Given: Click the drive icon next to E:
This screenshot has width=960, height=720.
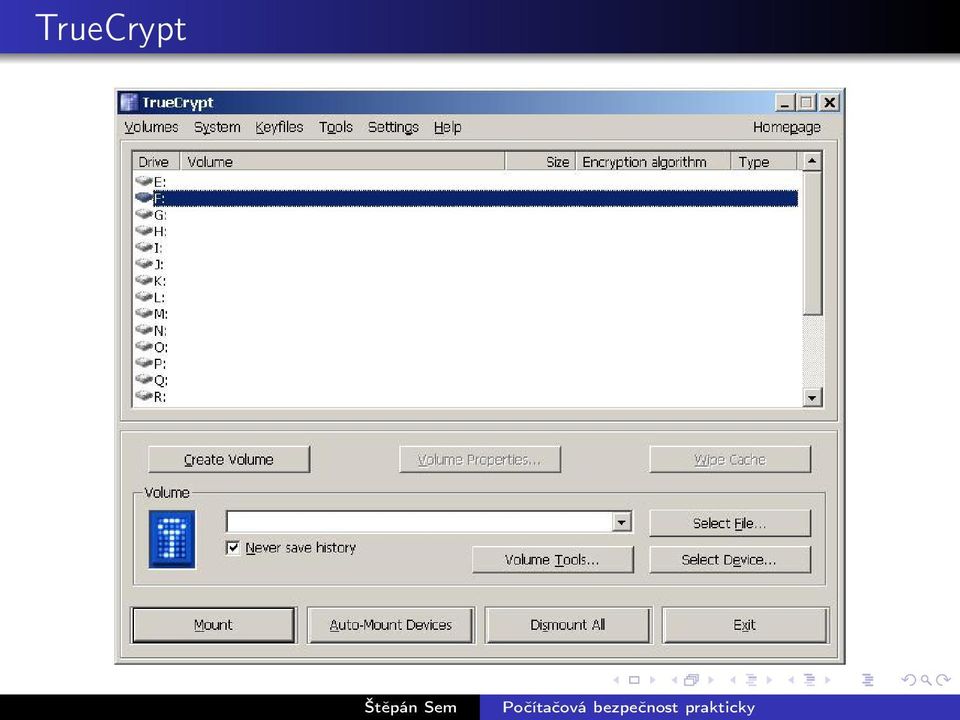Looking at the screenshot, I should point(144,181).
